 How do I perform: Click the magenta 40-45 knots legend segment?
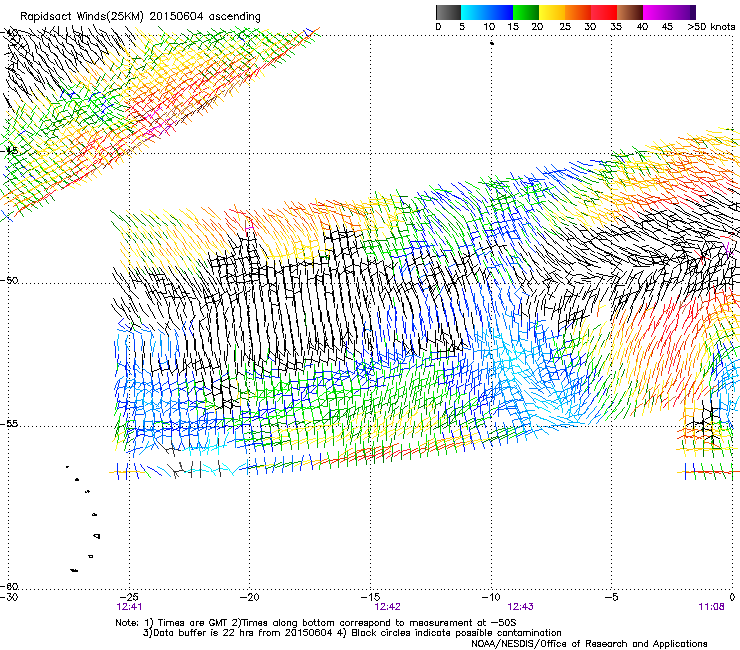coord(656,12)
